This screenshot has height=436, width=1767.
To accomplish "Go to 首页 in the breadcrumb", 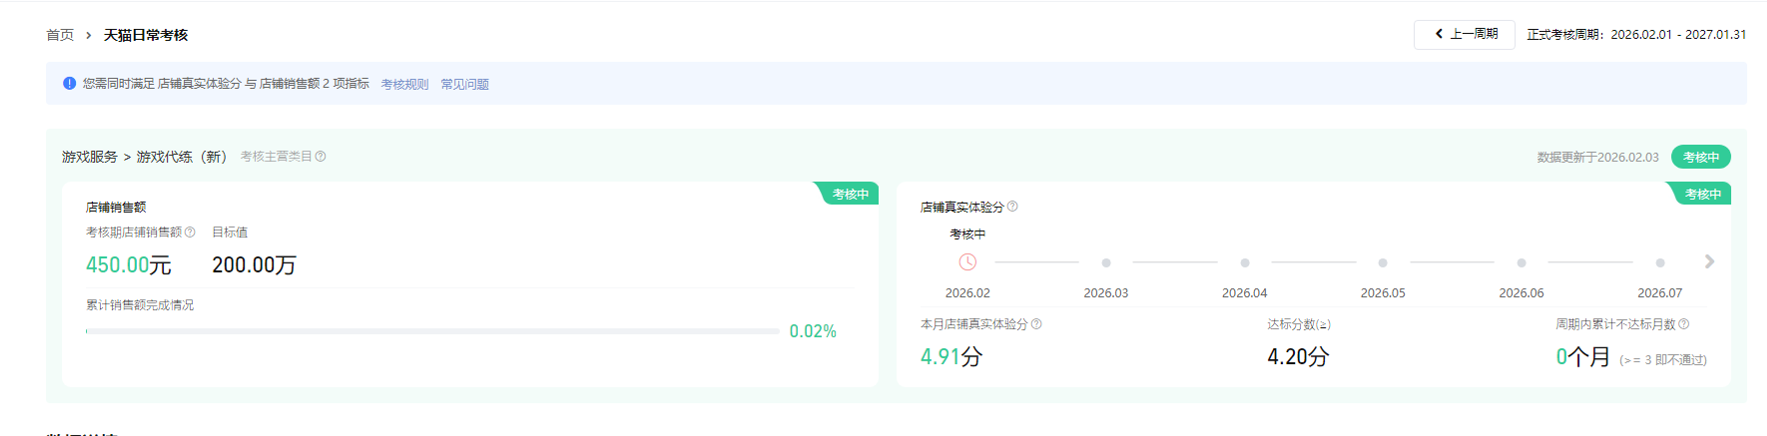I will (60, 35).
